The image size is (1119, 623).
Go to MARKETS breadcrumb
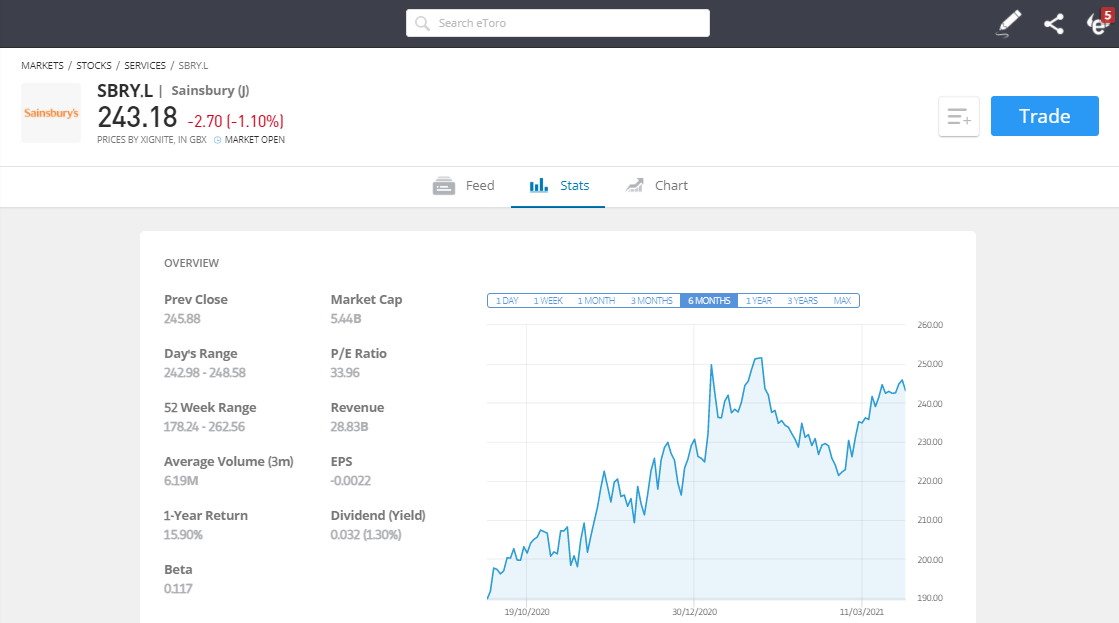tap(42, 65)
